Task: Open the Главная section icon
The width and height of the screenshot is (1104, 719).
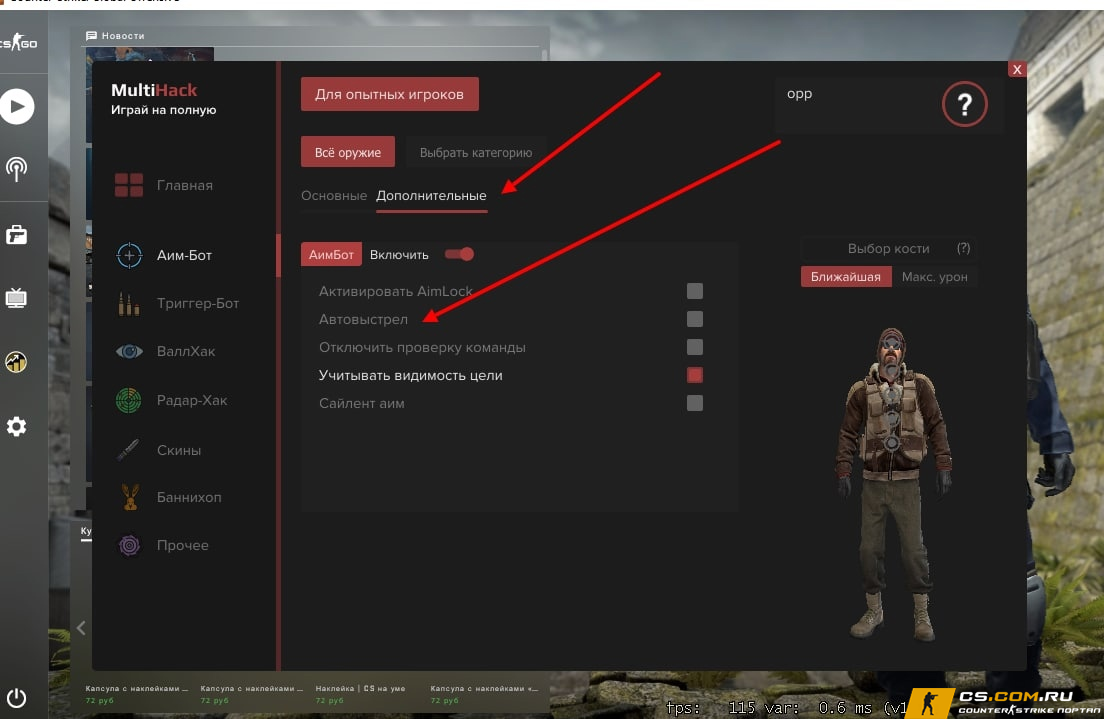Action: (129, 185)
